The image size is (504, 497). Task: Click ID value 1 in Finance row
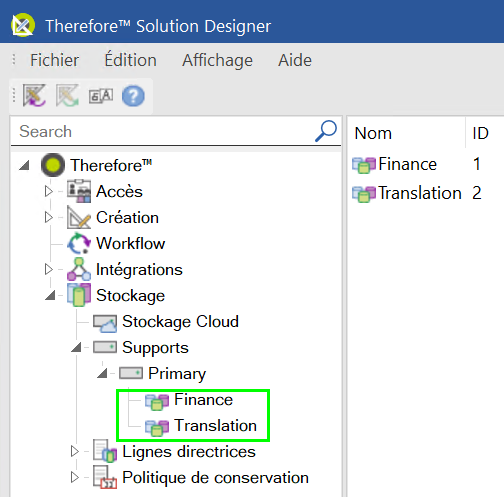pyautogui.click(x=477, y=164)
